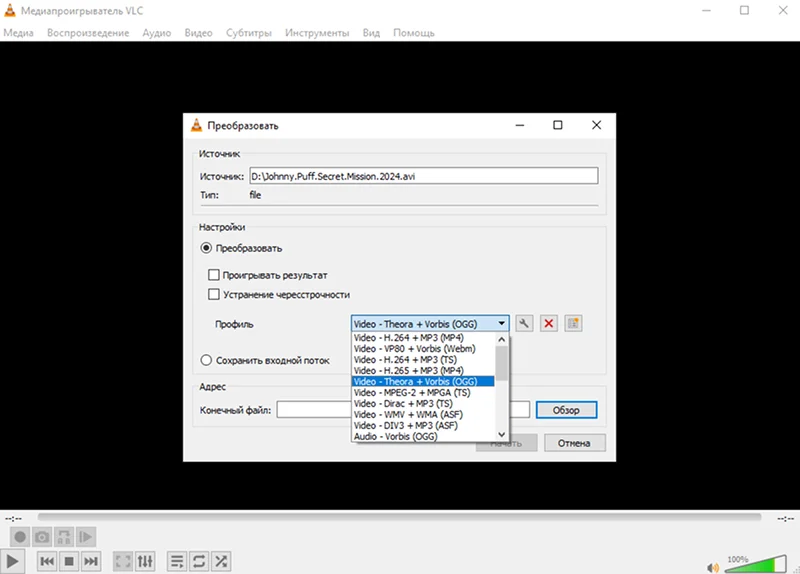The height and width of the screenshot is (574, 800).
Task: Open the Субтитры menu
Action: (248, 33)
